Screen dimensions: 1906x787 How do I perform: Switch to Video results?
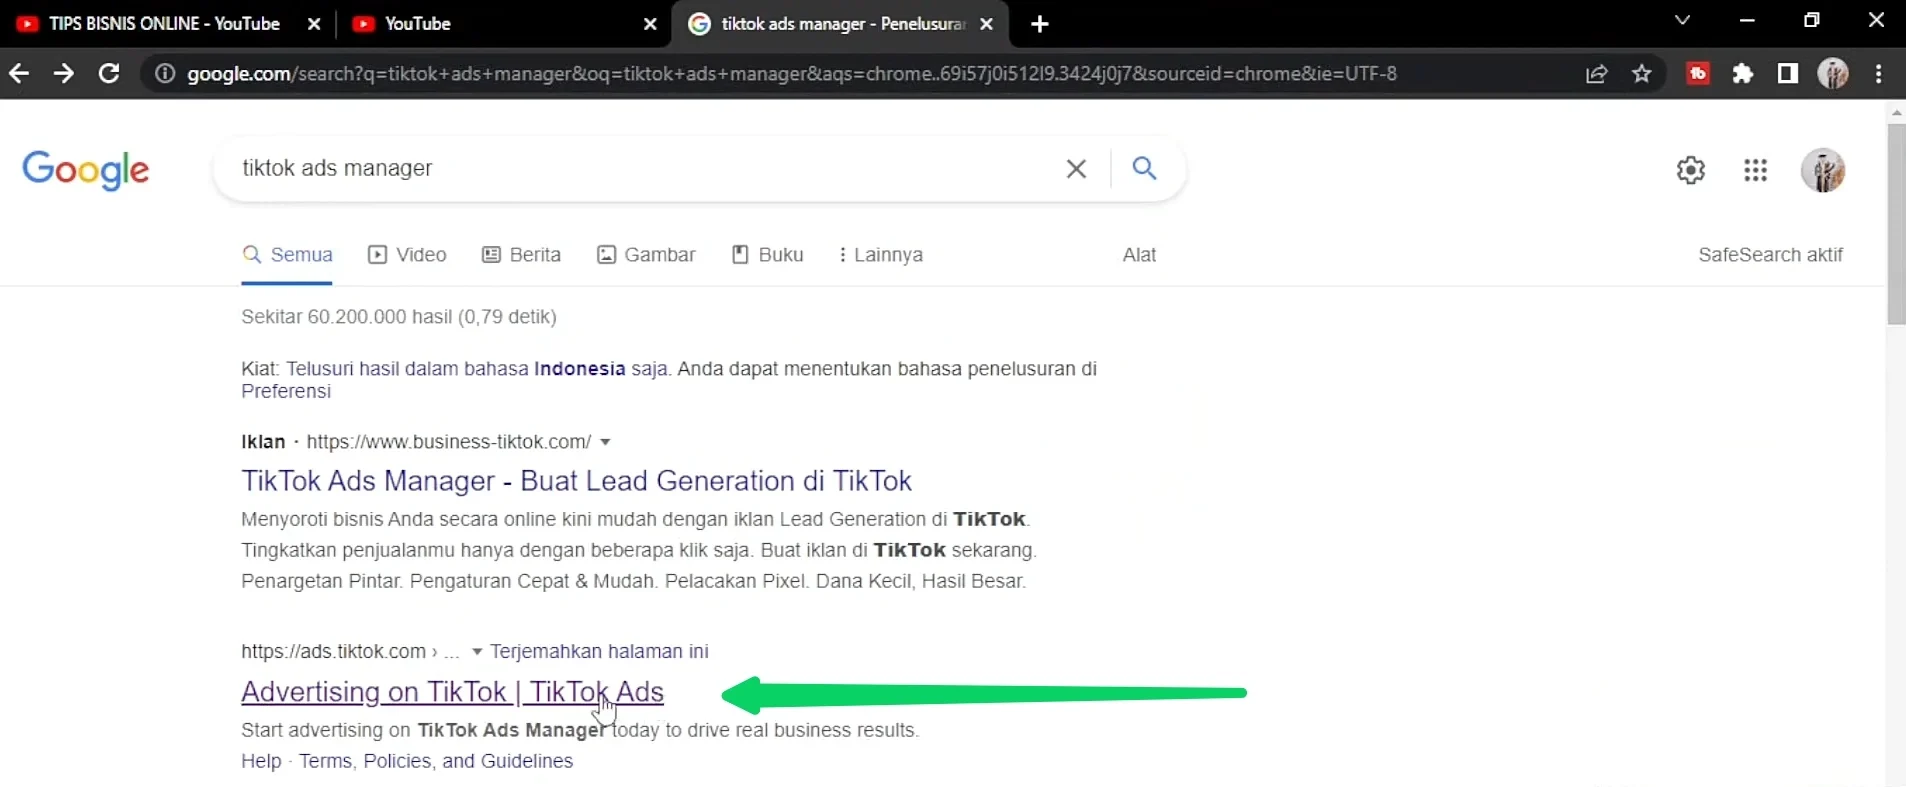pyautogui.click(x=407, y=255)
